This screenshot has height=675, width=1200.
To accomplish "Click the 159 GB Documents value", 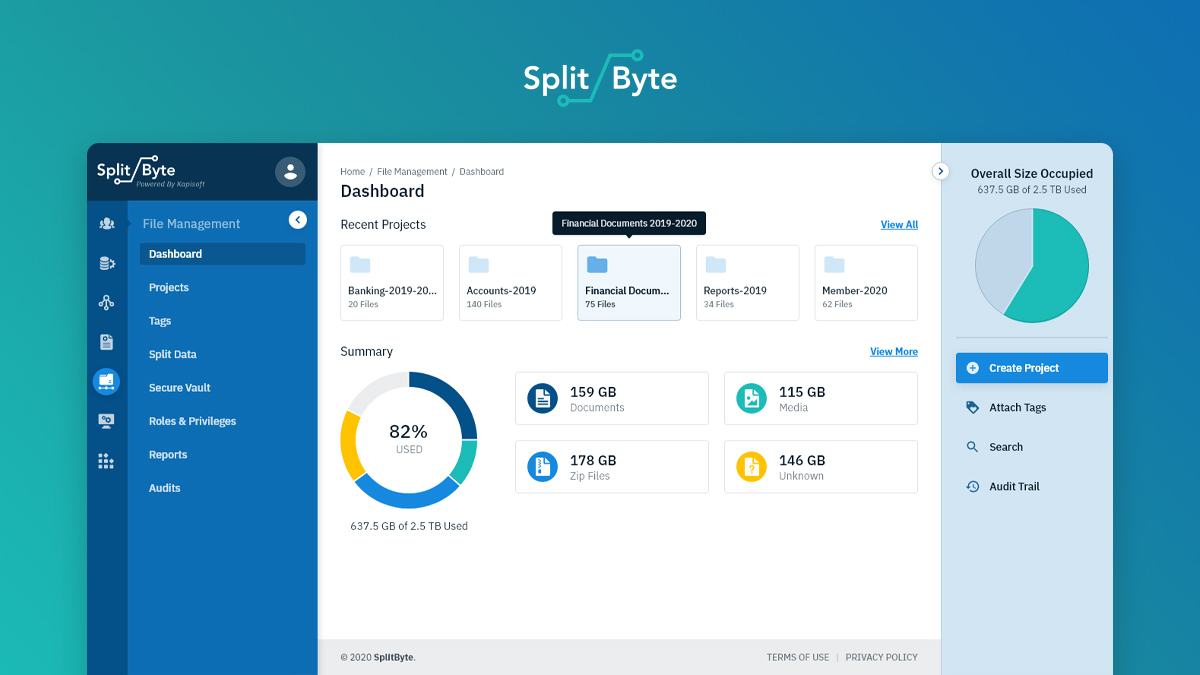I will click(x=592, y=392).
